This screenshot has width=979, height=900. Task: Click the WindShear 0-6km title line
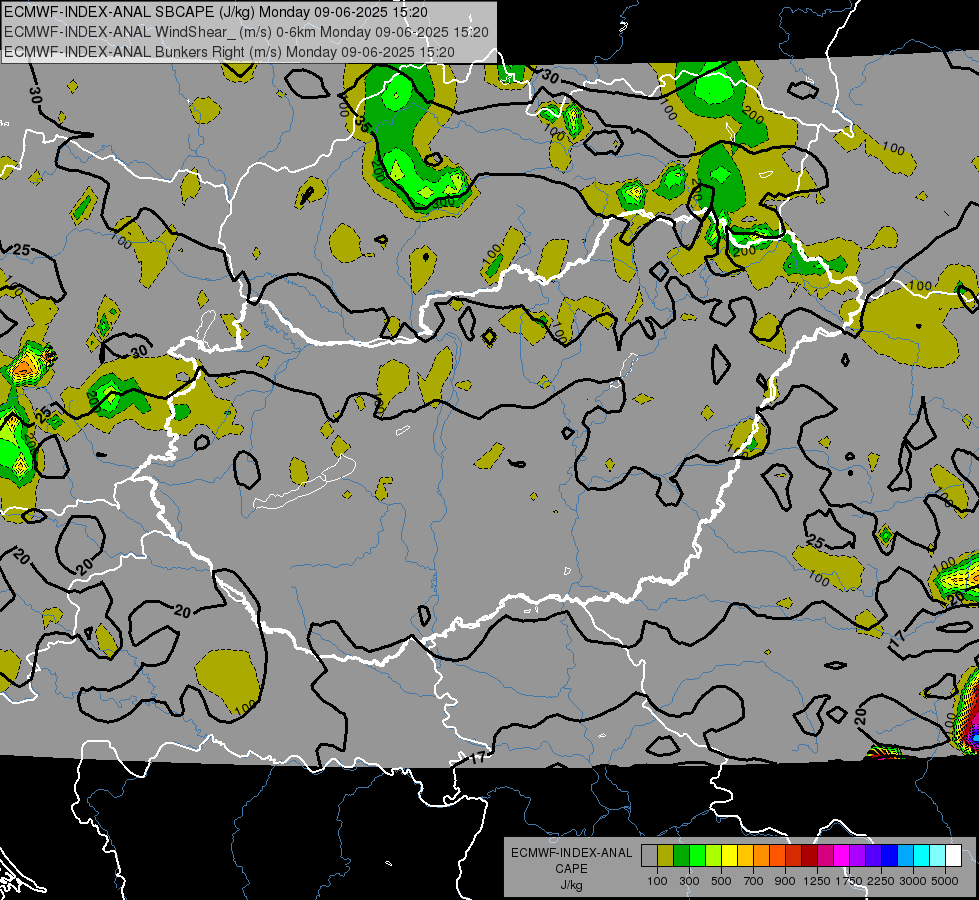246,32
